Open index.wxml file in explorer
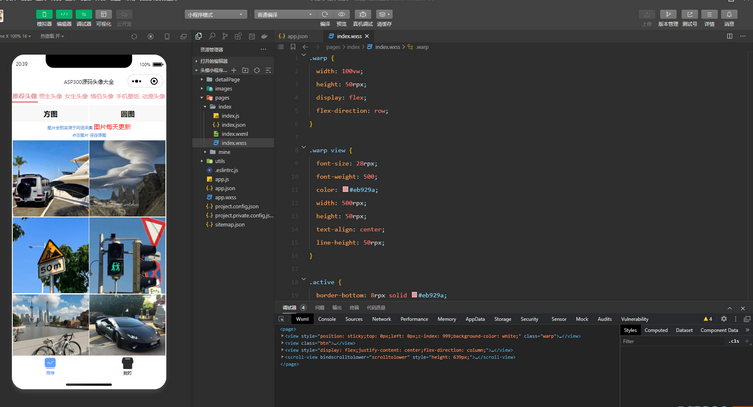Screen dimensions: 753x407 [x=234, y=134]
